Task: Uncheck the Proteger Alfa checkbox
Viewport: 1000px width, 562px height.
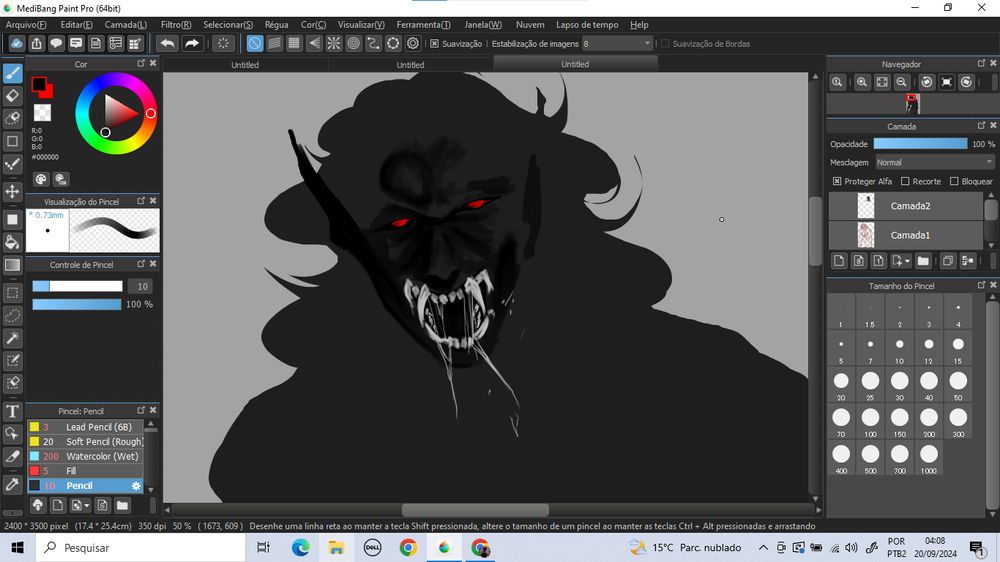Action: click(x=837, y=182)
